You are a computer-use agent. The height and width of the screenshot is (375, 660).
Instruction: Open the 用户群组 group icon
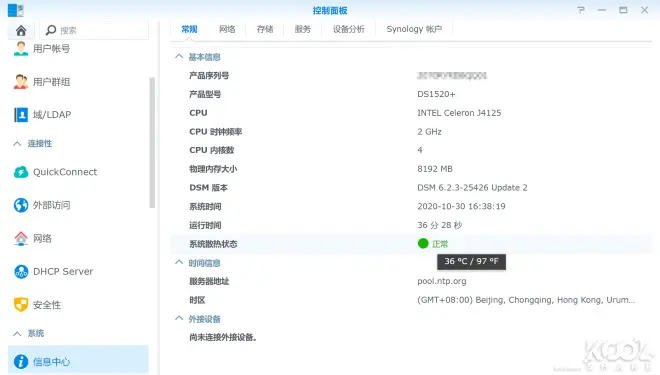pyautogui.click(x=21, y=82)
